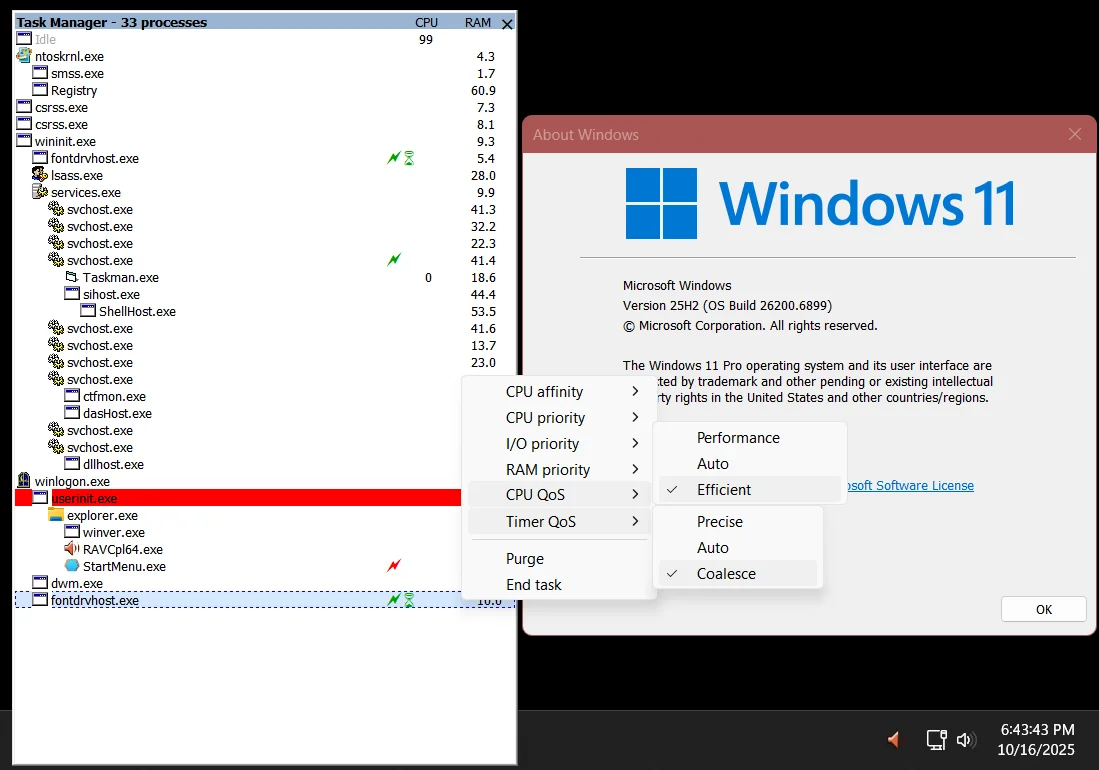Open the taskbar clock showing 6:43:43 PM
The width and height of the screenshot is (1099, 770).
pos(1037,739)
